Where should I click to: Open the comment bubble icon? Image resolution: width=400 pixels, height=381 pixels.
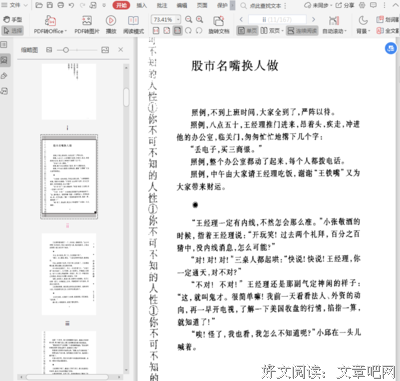[374, 5]
